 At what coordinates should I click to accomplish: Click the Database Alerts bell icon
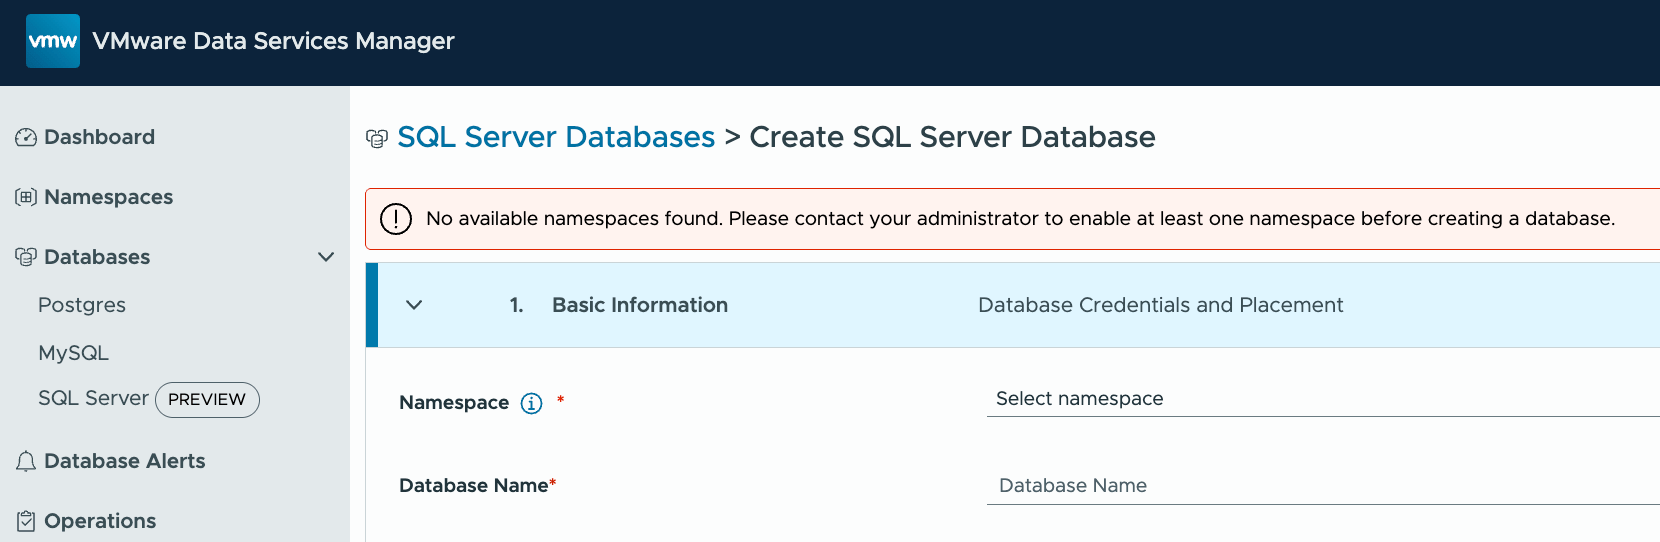point(26,461)
